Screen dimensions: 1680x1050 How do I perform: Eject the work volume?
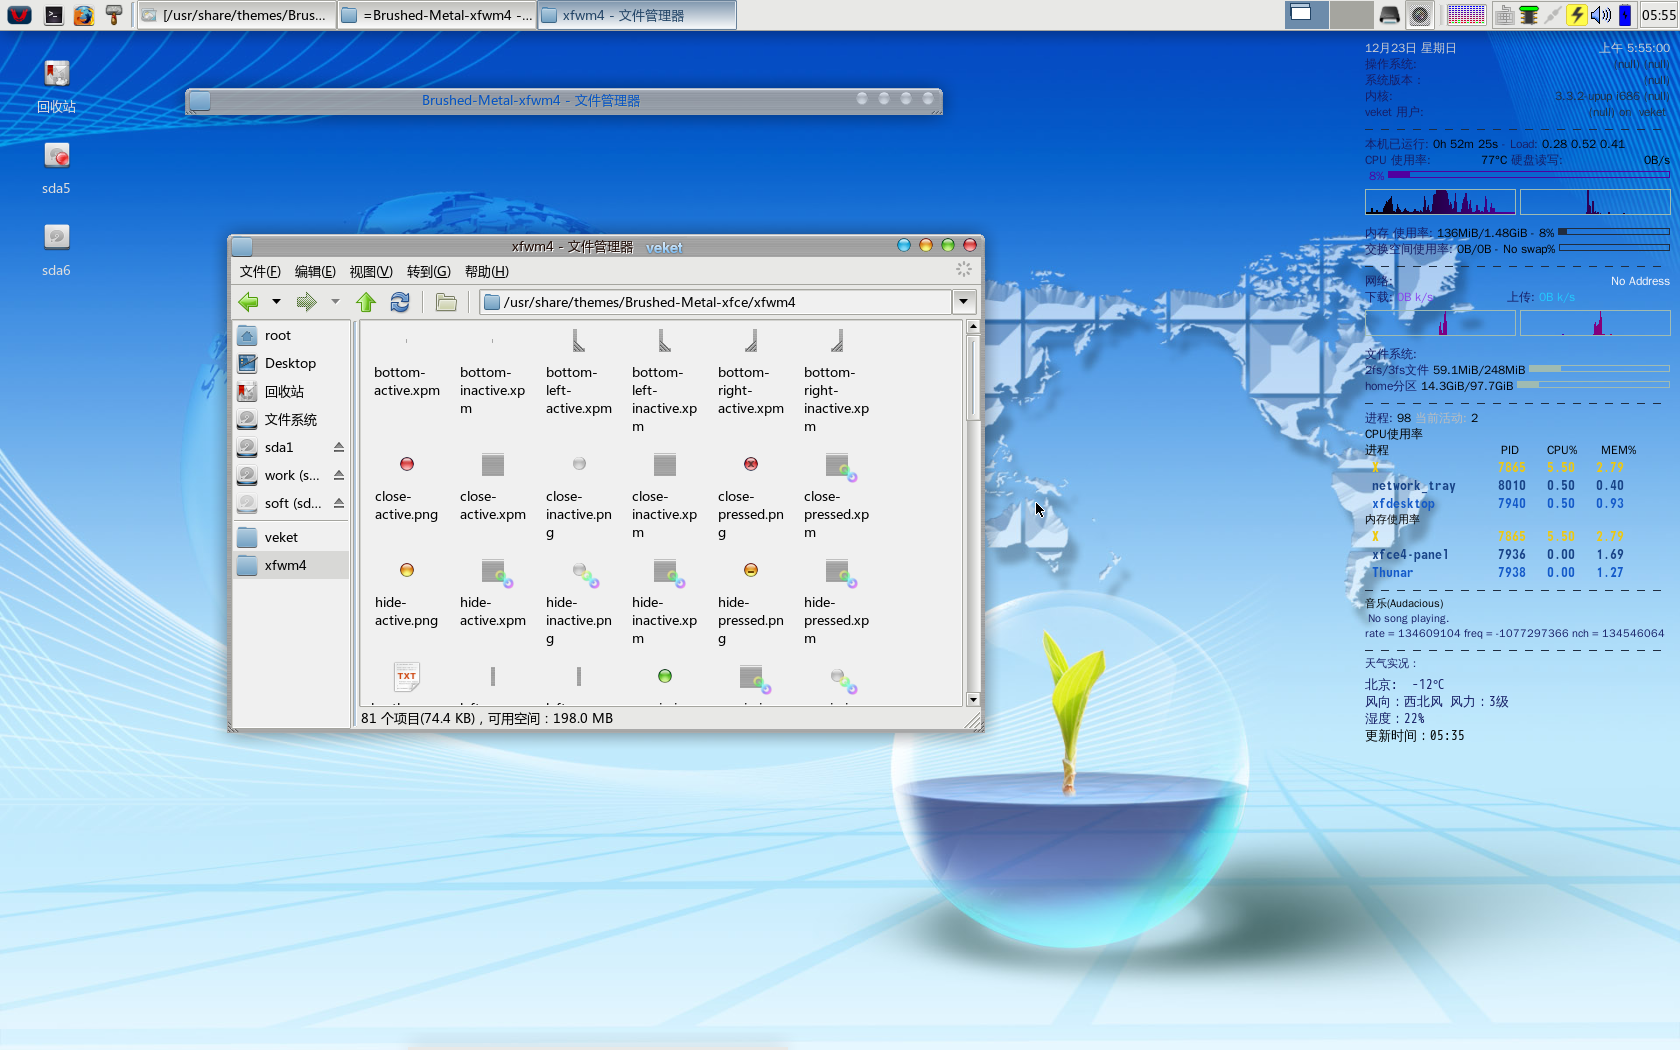pos(339,475)
